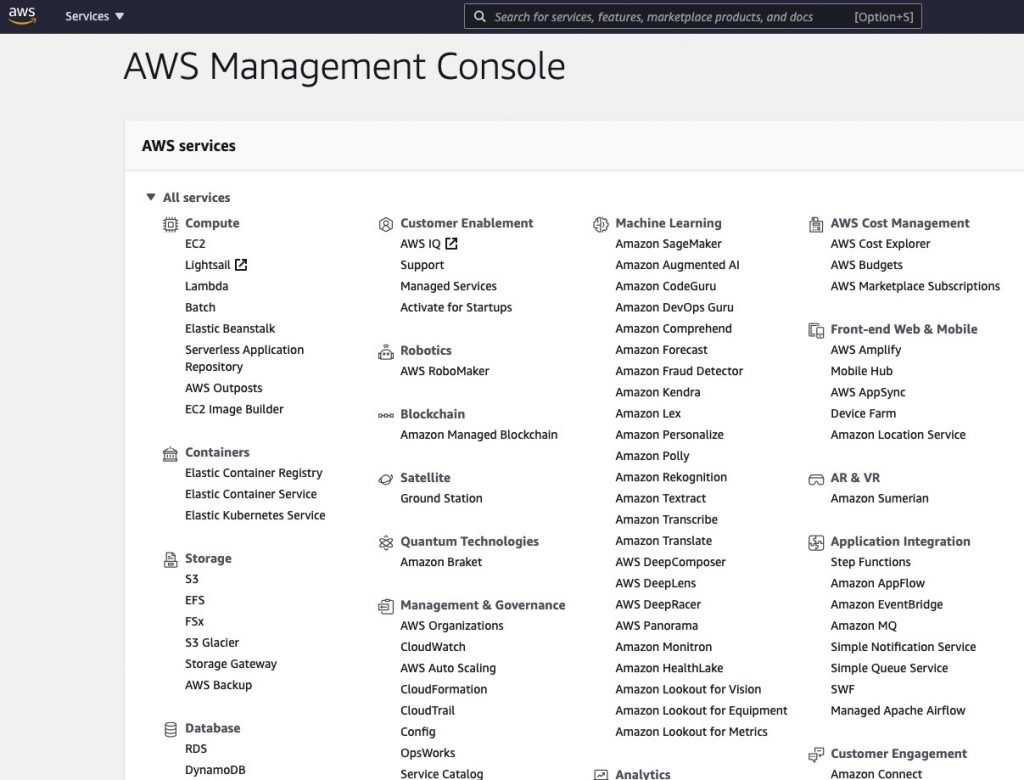
Task: Click the Containers category icon
Action: 170,453
